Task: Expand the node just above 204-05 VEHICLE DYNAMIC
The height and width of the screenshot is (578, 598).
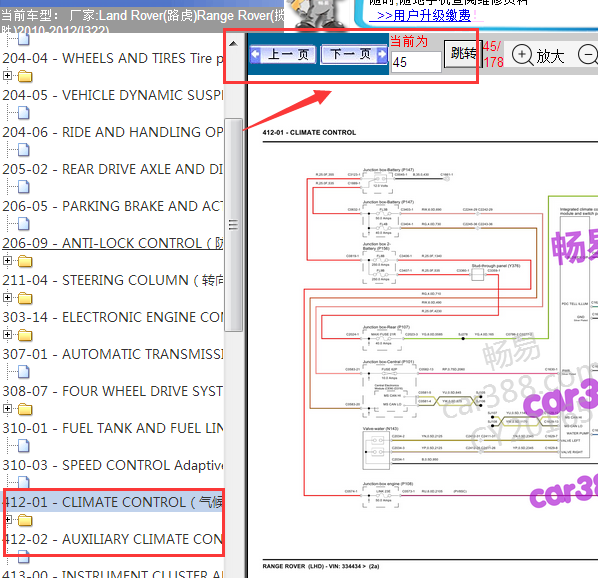Action: point(7,75)
